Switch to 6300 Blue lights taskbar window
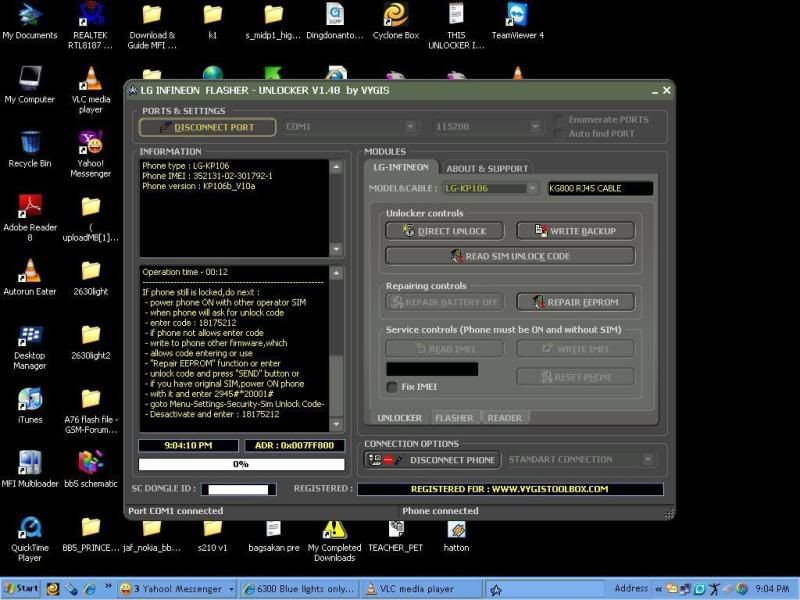800x600 pixels. tap(299, 589)
